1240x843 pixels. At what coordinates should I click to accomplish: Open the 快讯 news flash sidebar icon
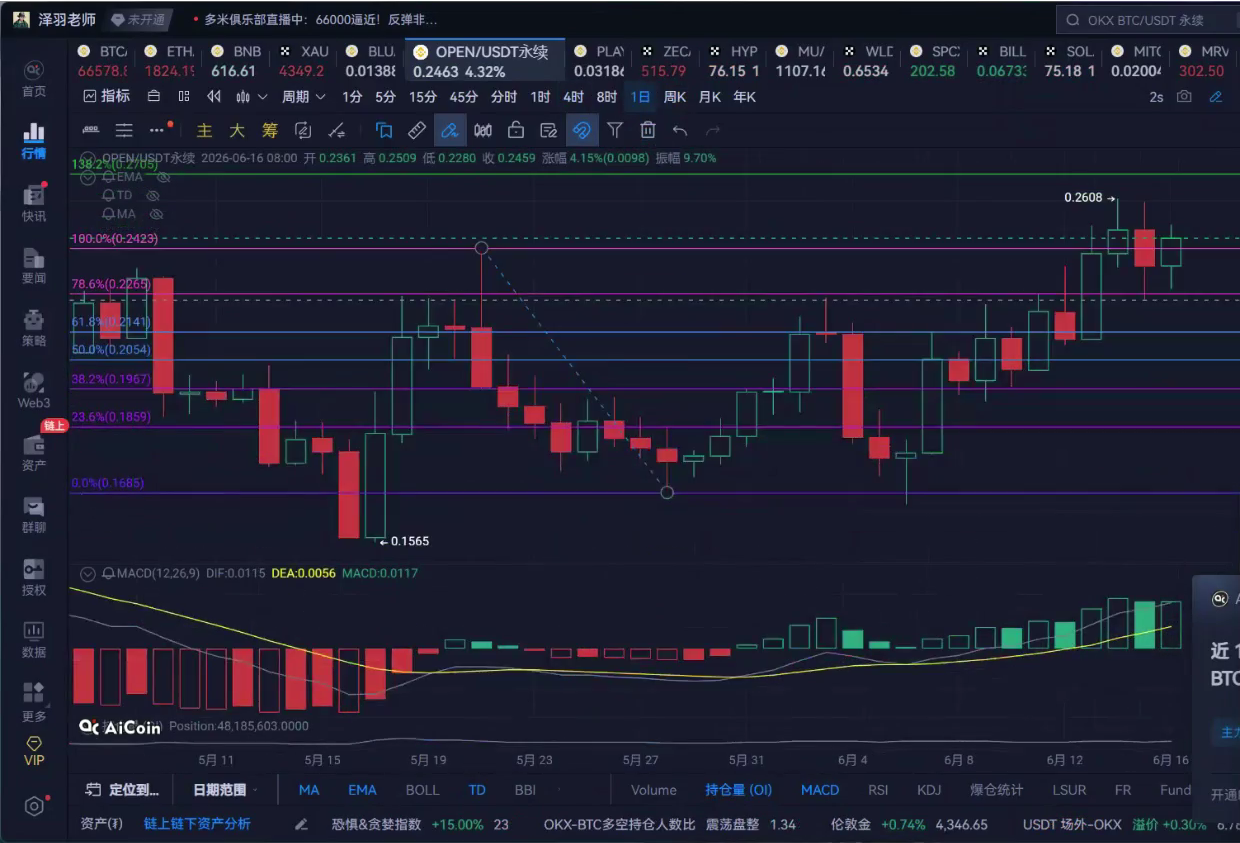pos(34,203)
